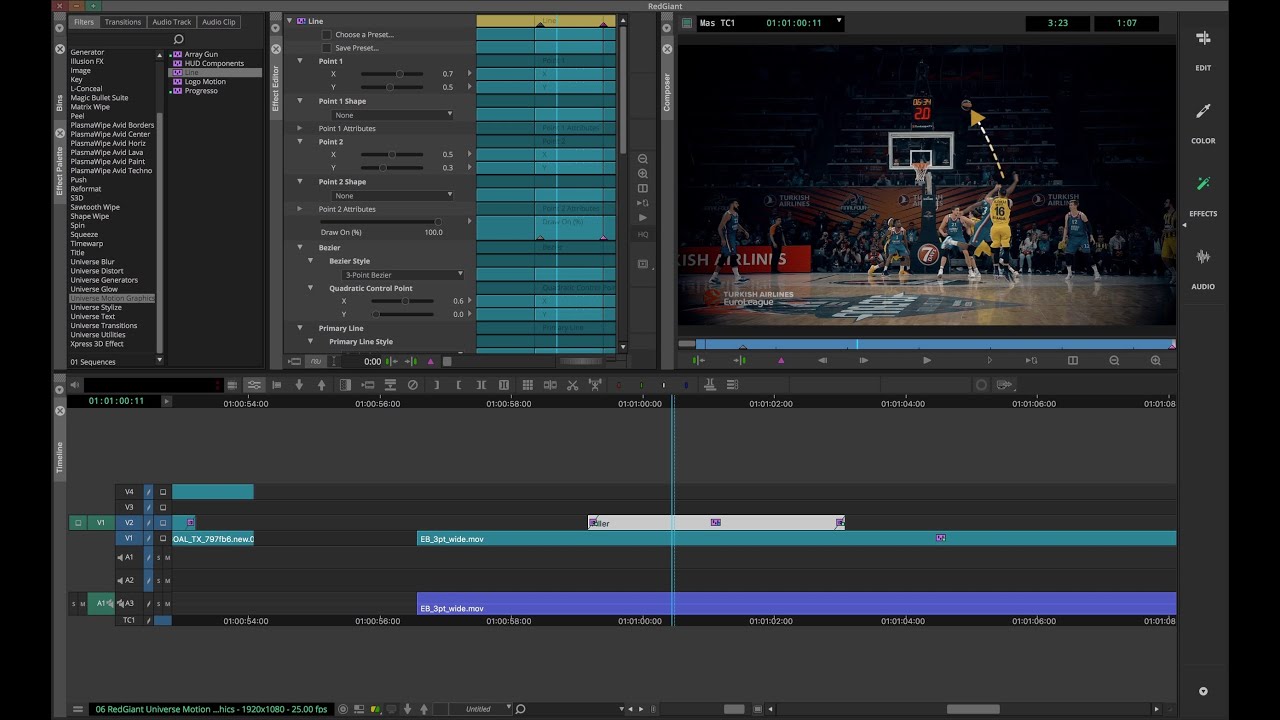
Task: Tick the Save Preset checkbox
Action: [x=326, y=48]
